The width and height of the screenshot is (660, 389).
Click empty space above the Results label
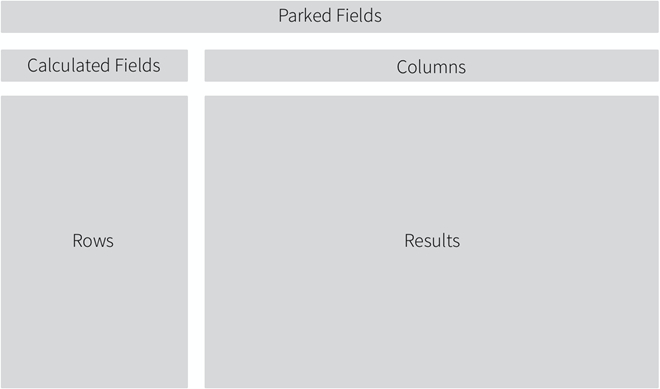431,164
